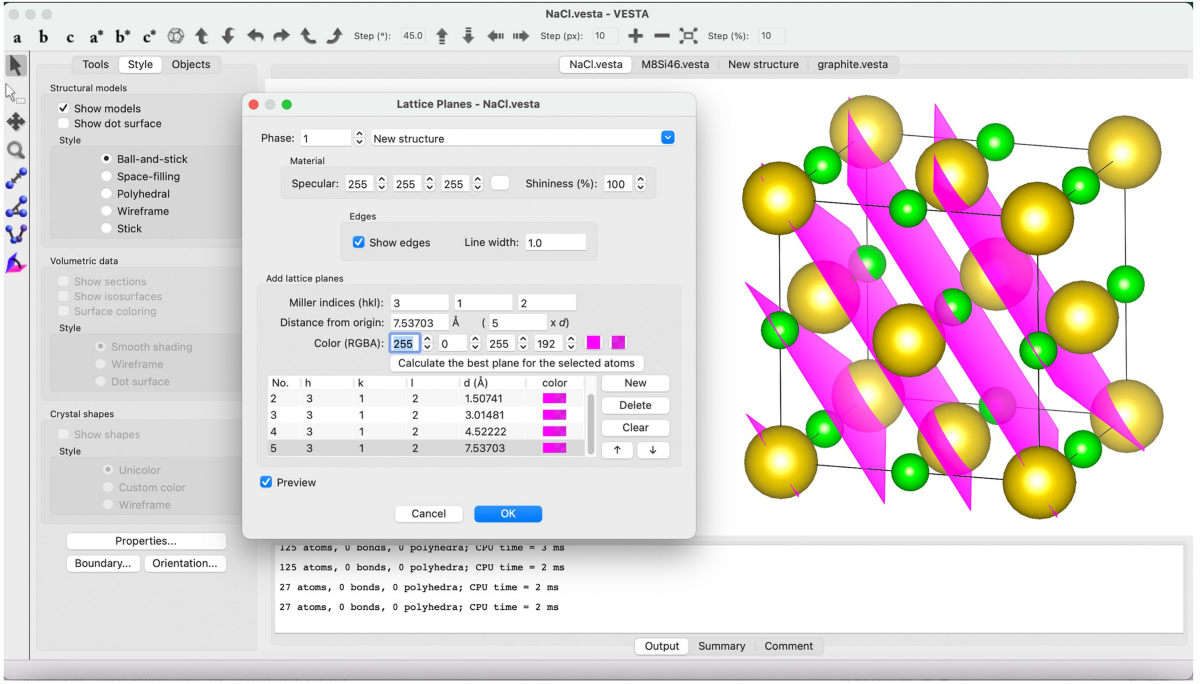1200x684 pixels.
Task: Adjust the Phase number stepper
Action: coord(359,138)
